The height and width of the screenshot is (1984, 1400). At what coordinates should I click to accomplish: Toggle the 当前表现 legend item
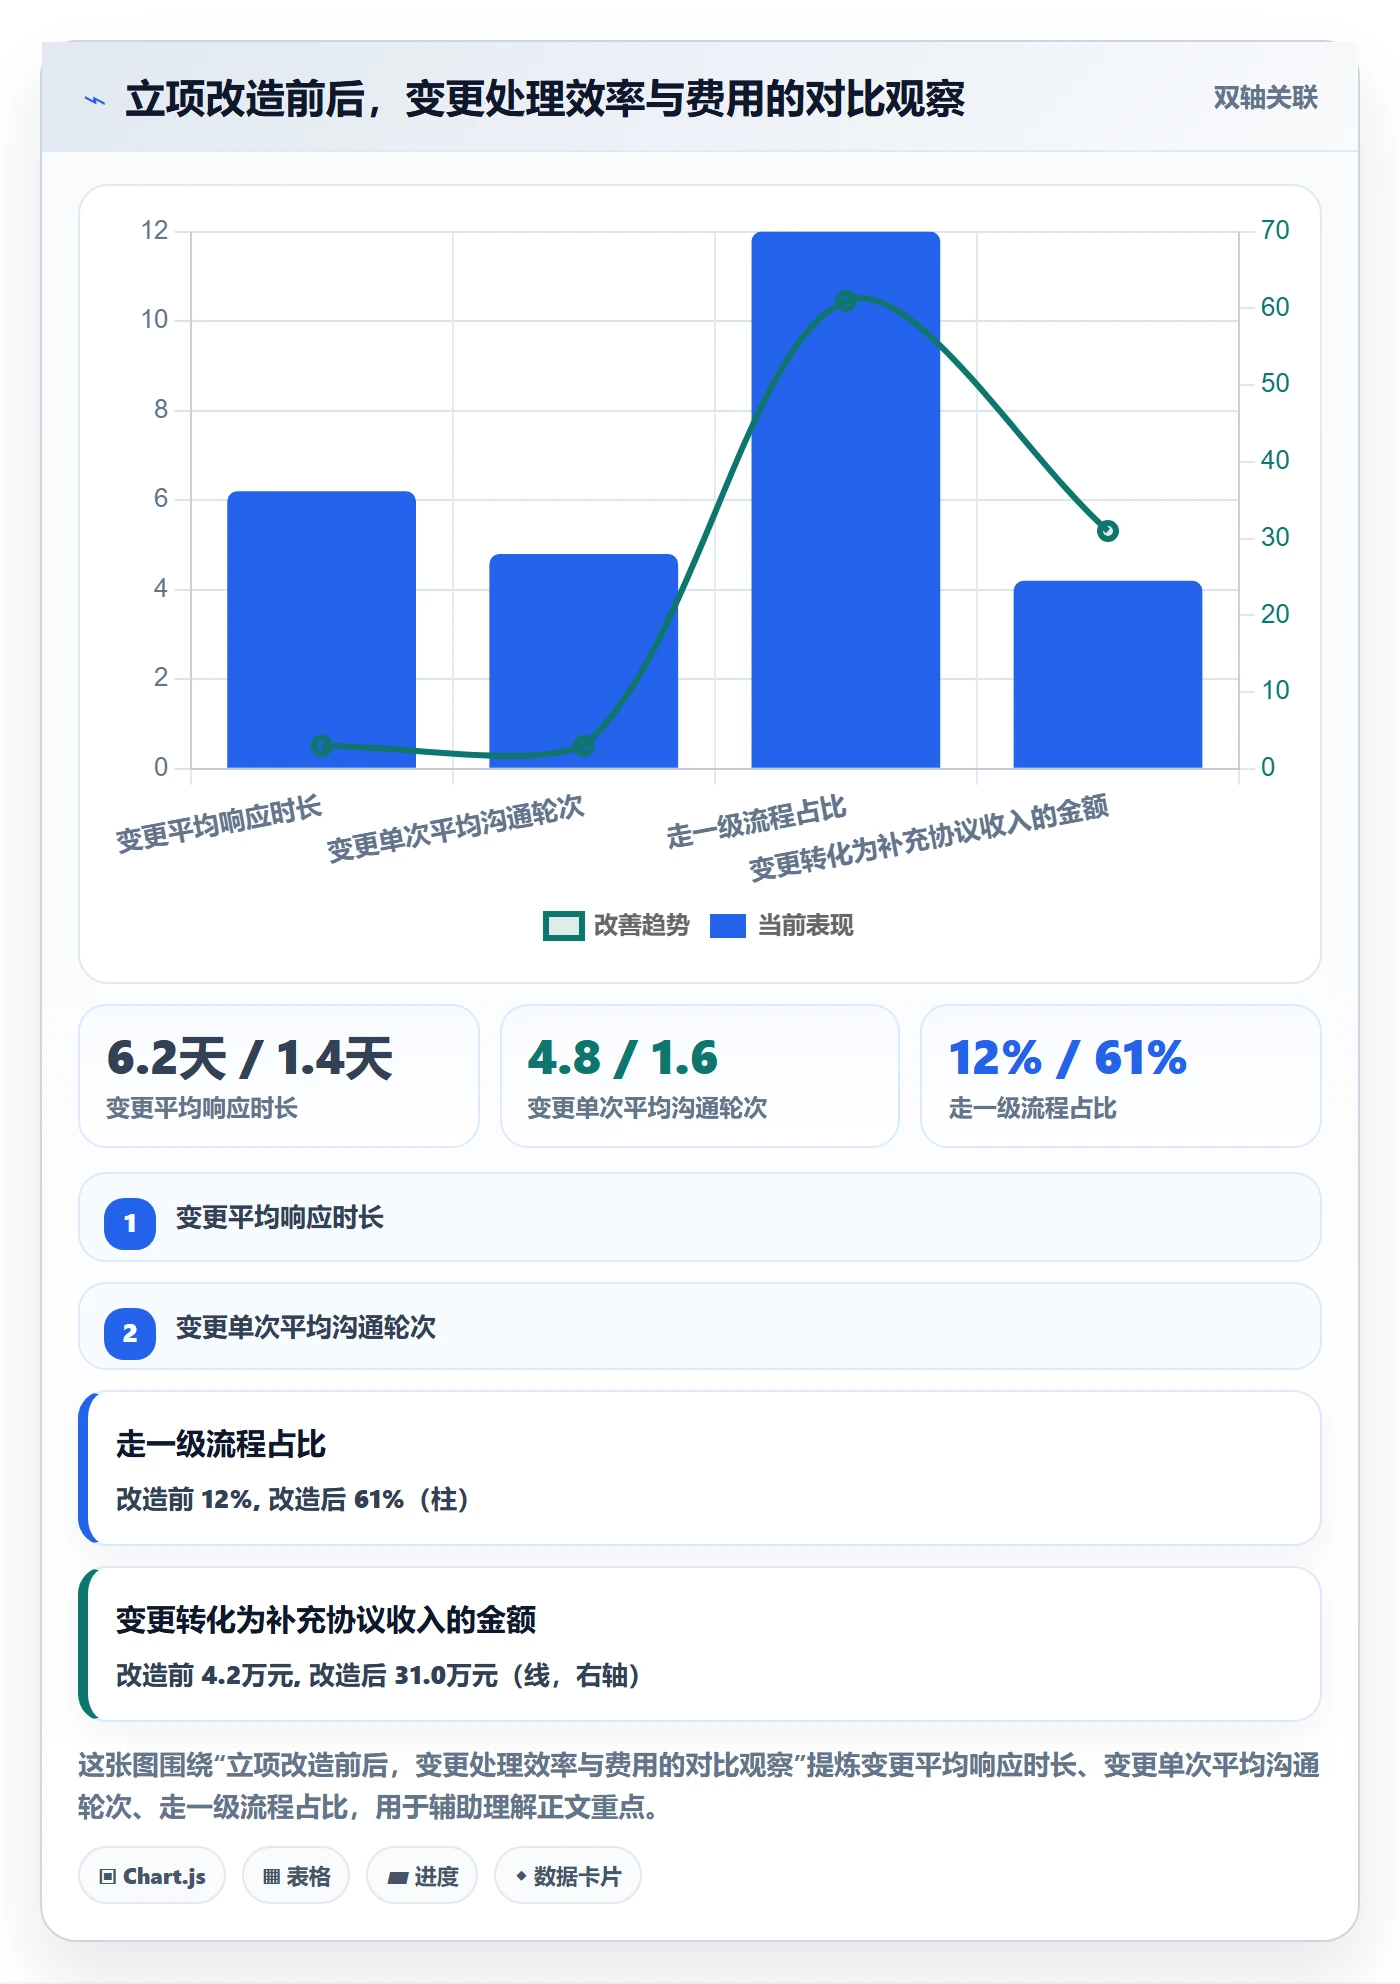coord(782,925)
